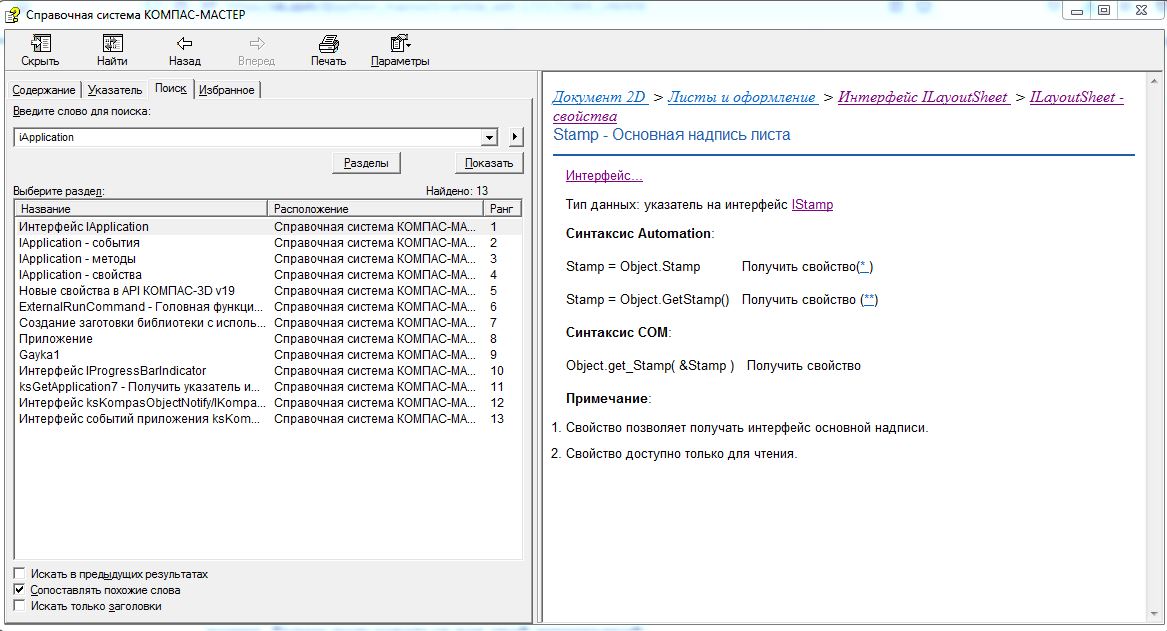Open ILayoutSheet - свойства link
Viewport: 1167px width, 631px height.
[x=1076, y=97]
